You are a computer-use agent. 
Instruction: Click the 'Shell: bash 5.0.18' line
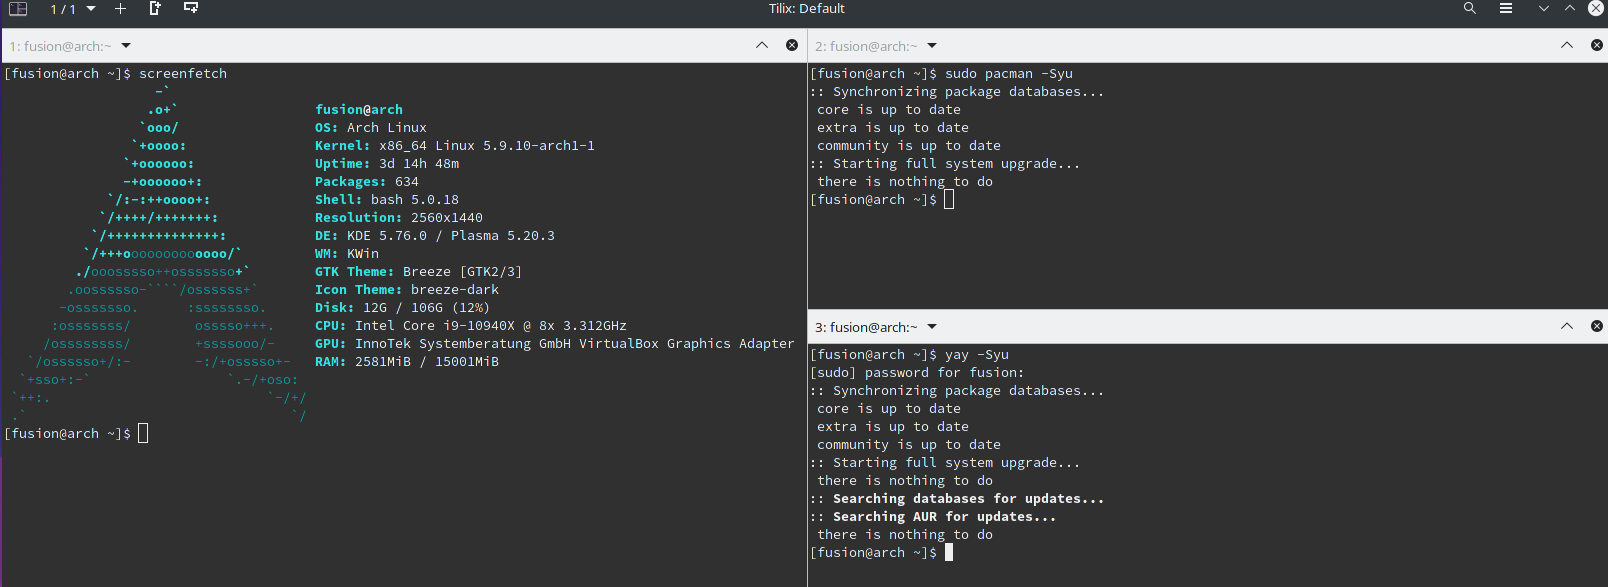click(x=387, y=200)
